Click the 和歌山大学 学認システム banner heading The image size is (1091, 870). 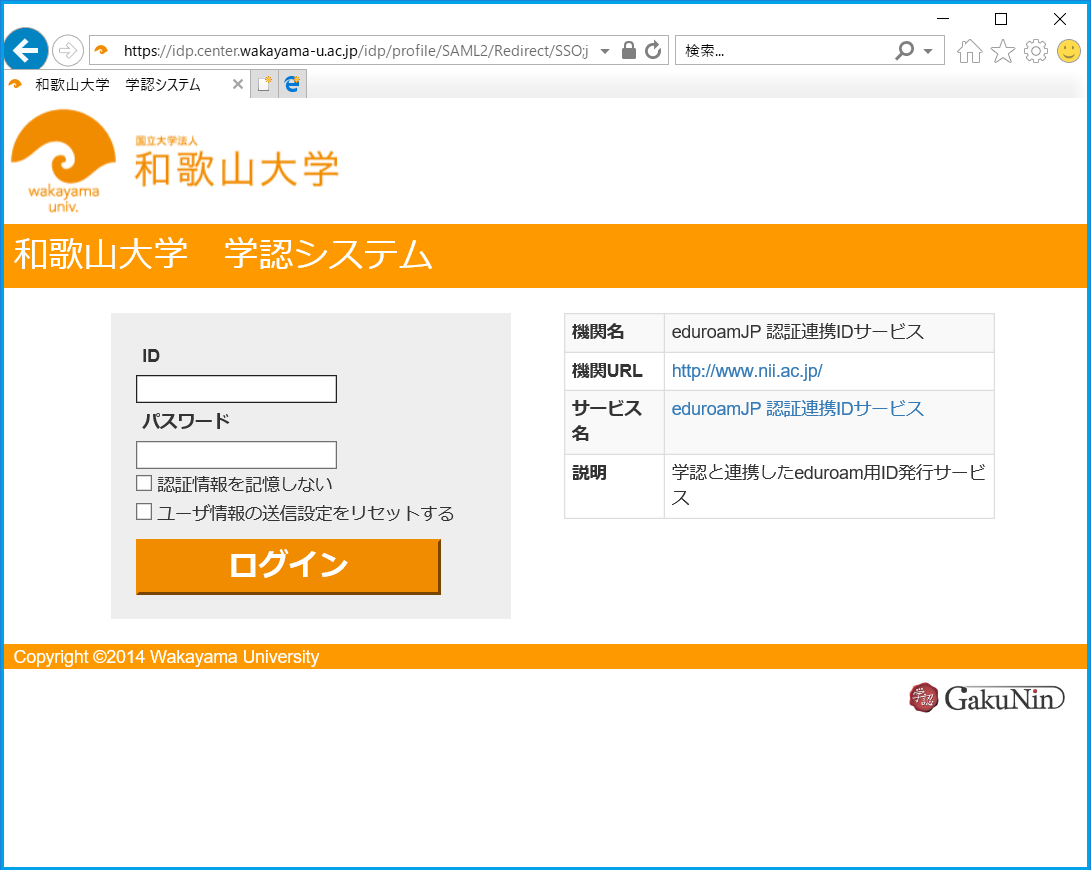click(x=223, y=254)
